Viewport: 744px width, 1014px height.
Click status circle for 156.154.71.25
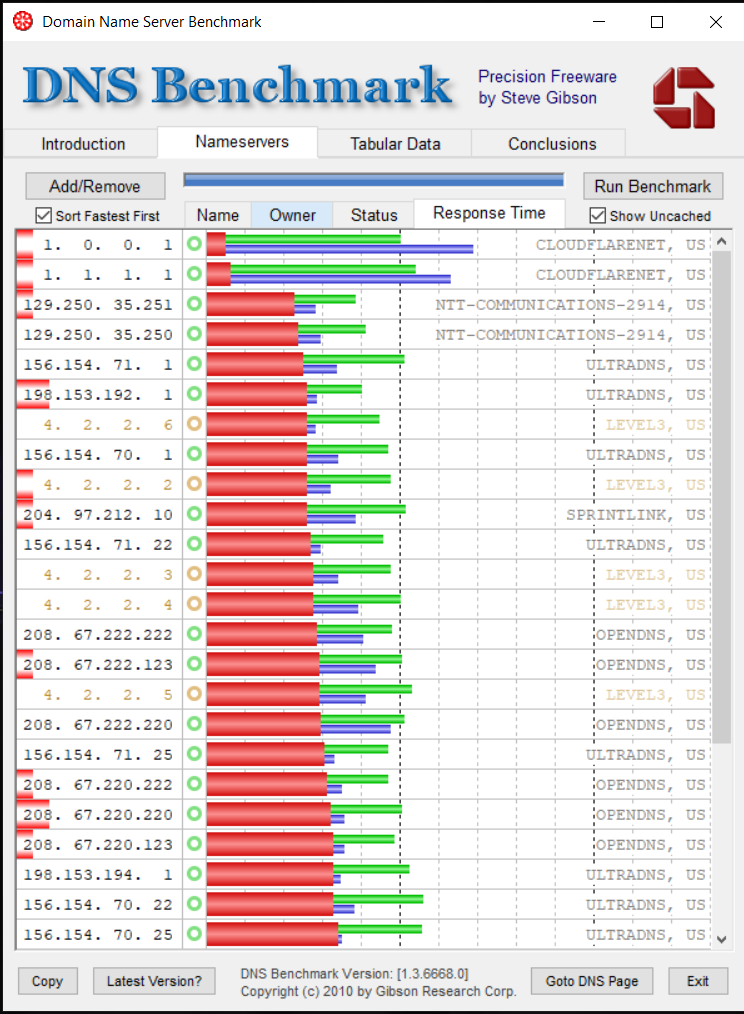(194, 754)
